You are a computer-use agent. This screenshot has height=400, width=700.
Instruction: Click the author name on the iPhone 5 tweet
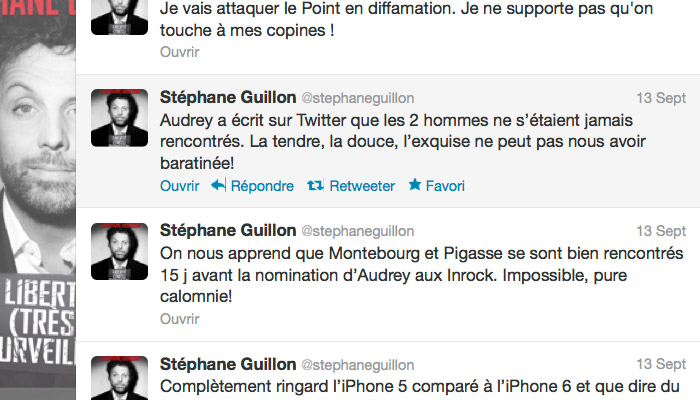tap(228, 365)
